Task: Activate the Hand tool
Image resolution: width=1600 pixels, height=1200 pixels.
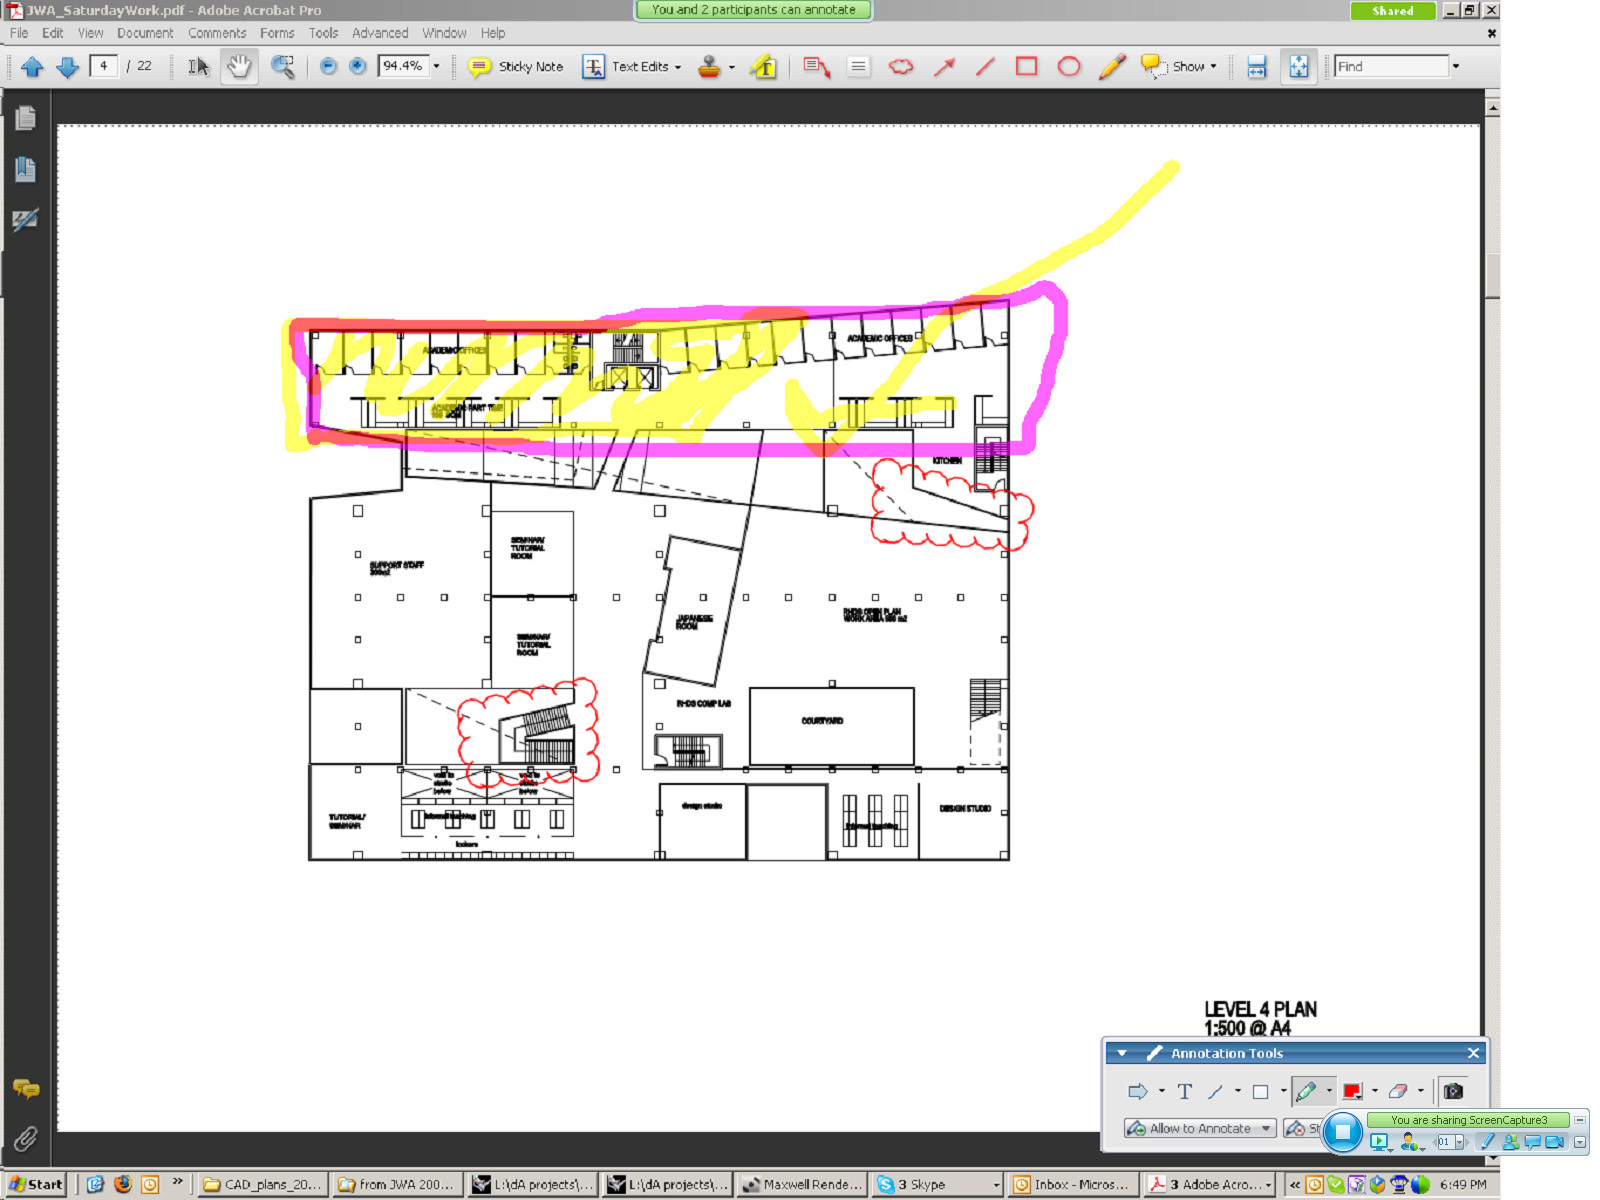Action: [239, 67]
